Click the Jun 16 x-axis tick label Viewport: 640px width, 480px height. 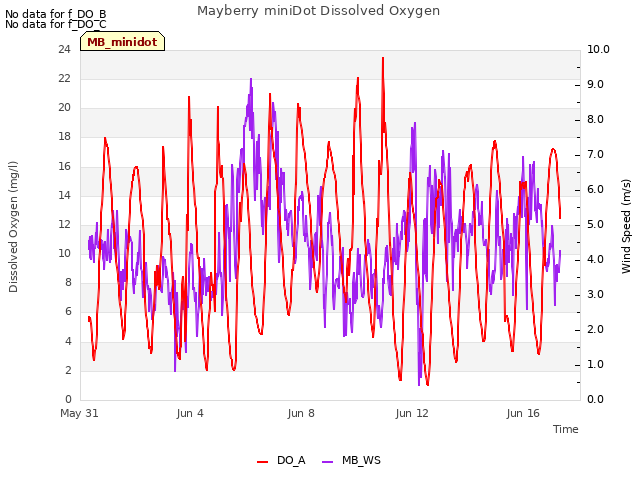coord(523,413)
